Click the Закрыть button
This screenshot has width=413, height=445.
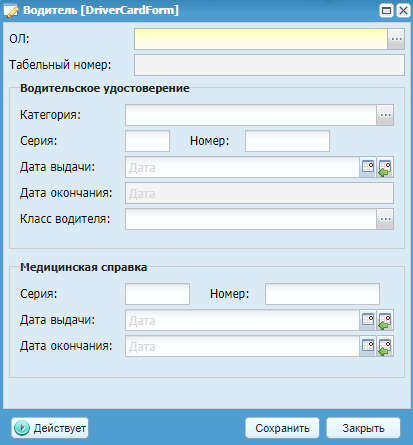pyautogui.click(x=363, y=428)
